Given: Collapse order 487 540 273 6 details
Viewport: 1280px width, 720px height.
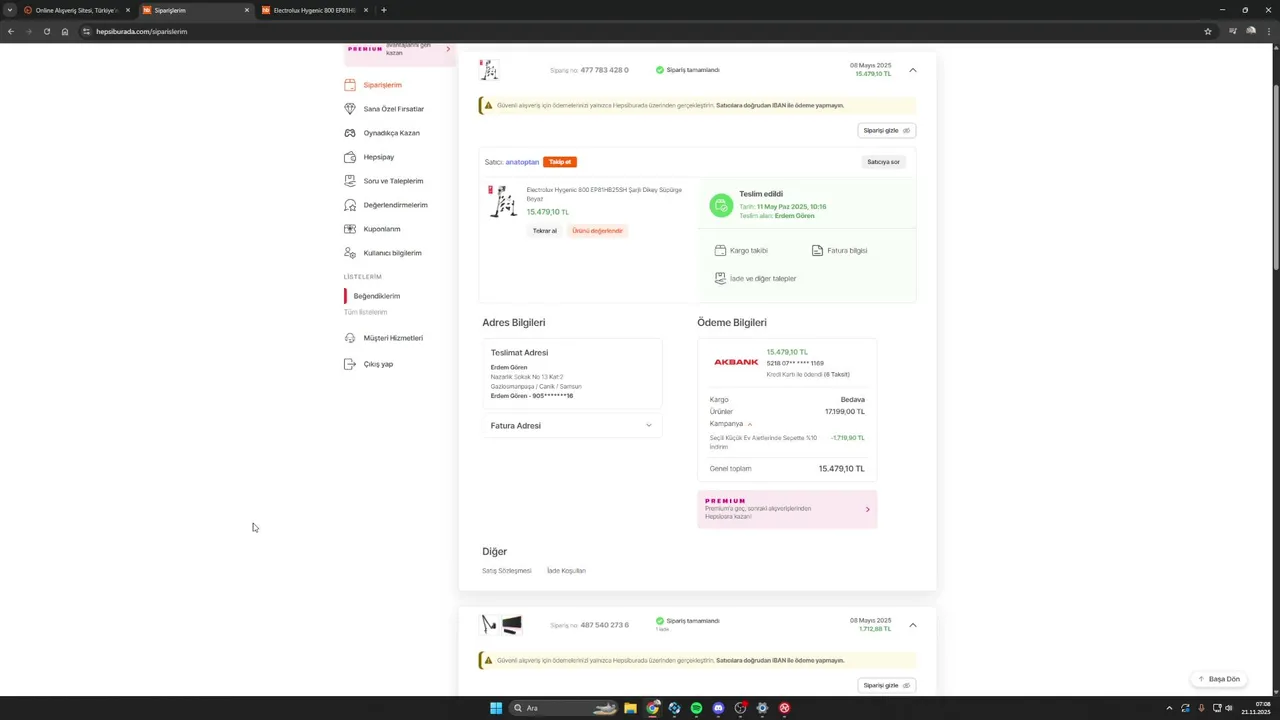Looking at the screenshot, I should pyautogui.click(x=913, y=625).
